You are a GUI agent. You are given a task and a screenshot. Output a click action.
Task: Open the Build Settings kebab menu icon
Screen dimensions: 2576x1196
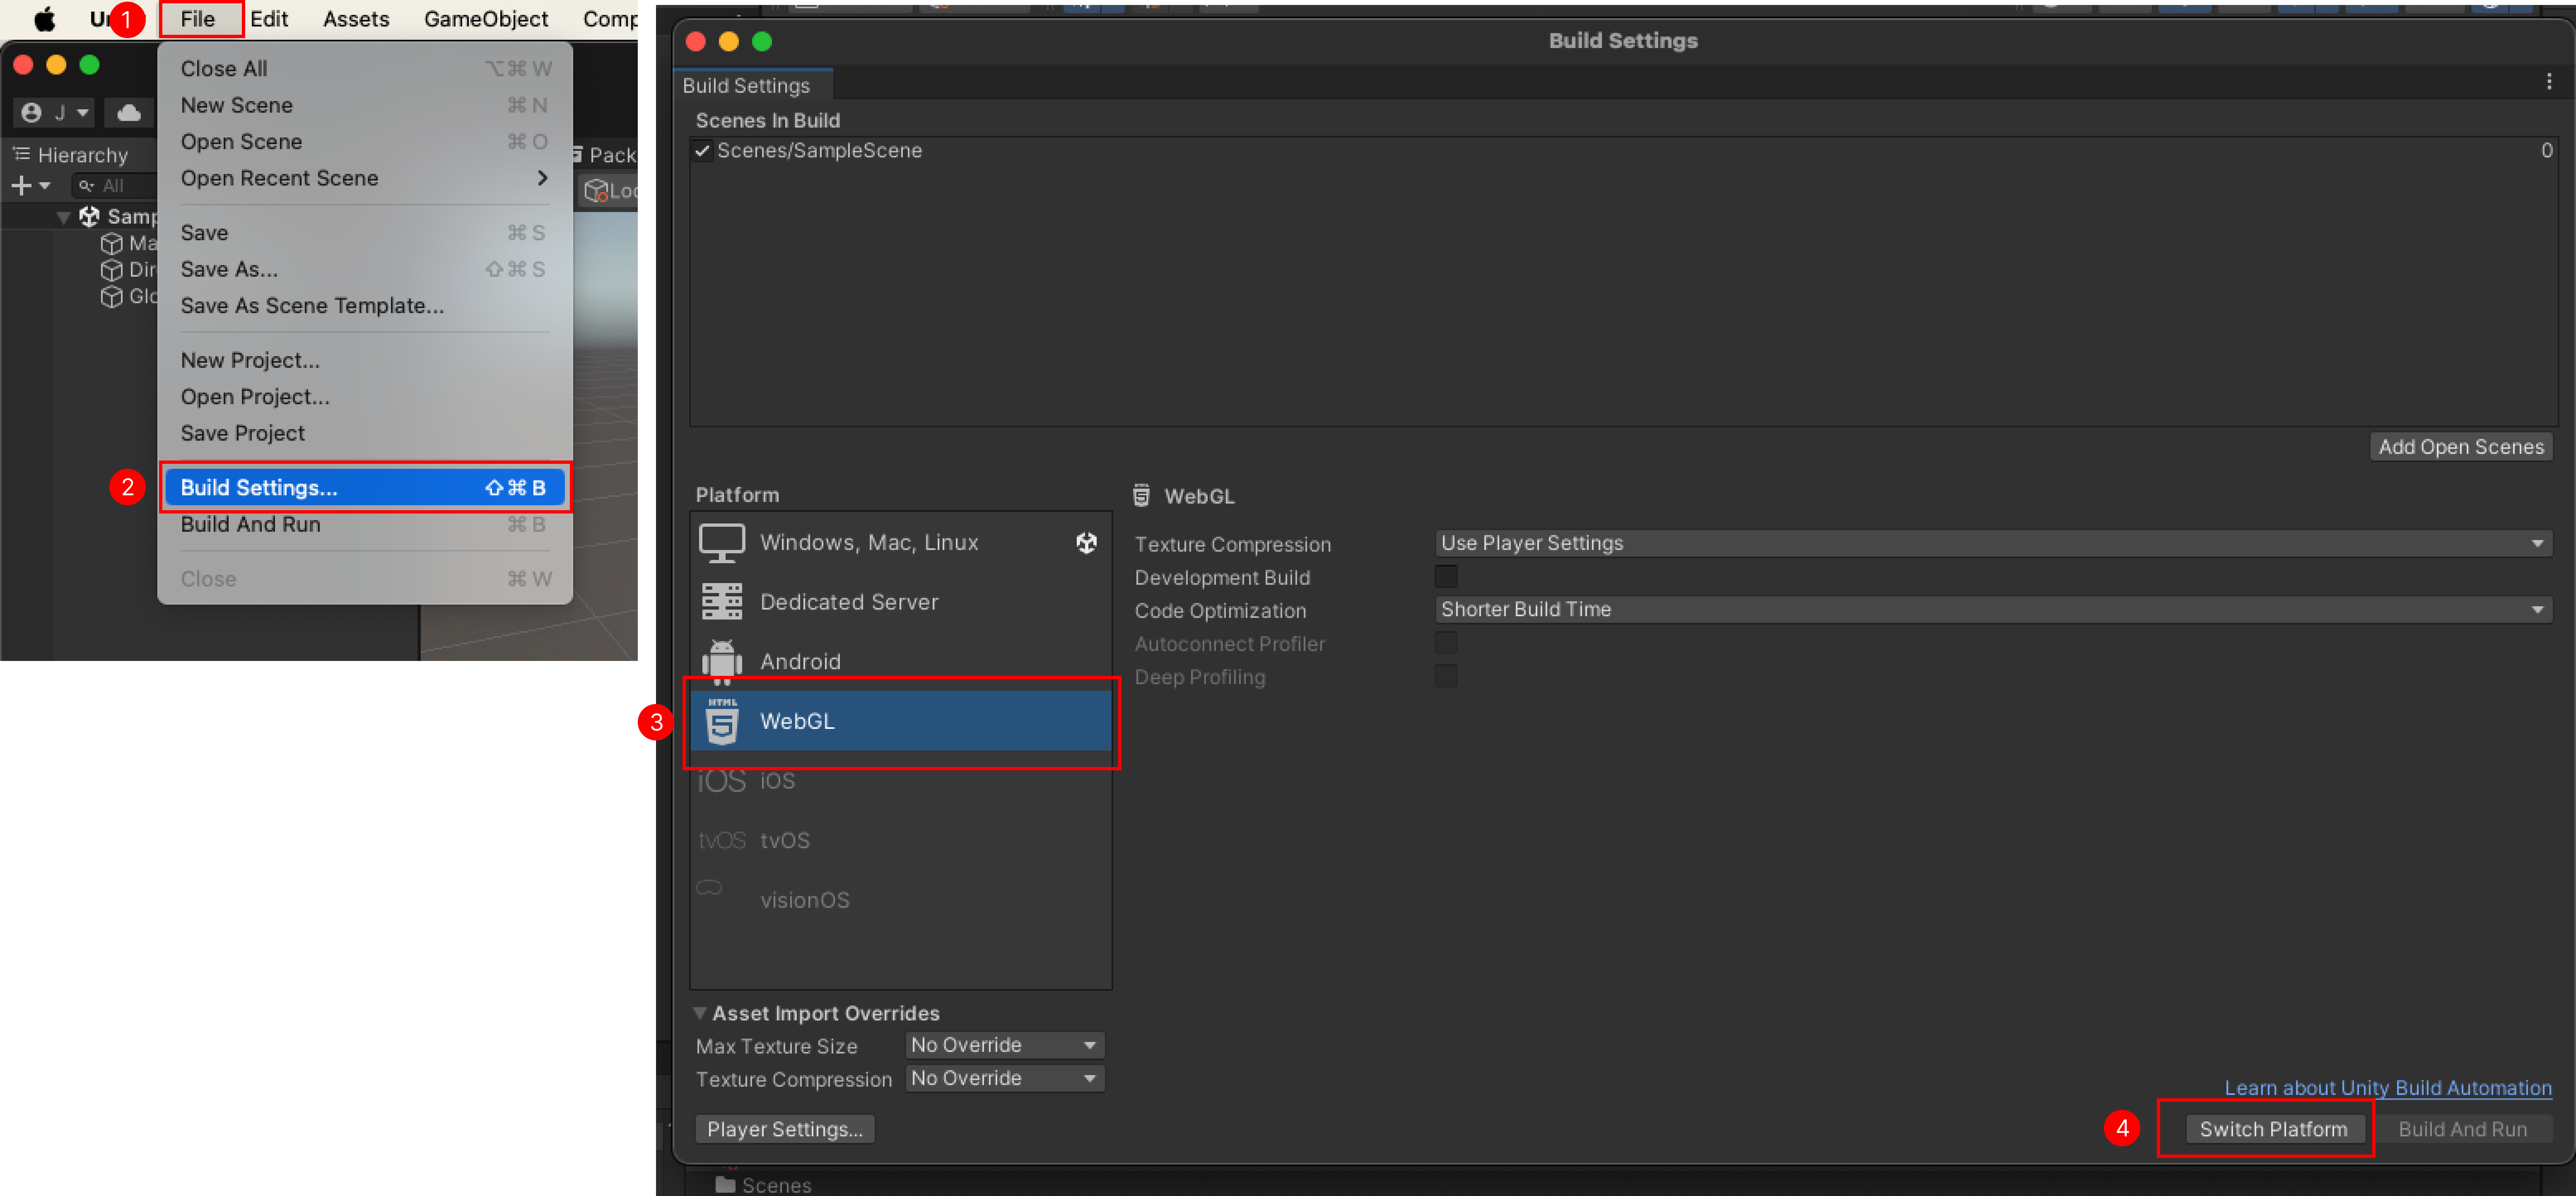[2549, 82]
